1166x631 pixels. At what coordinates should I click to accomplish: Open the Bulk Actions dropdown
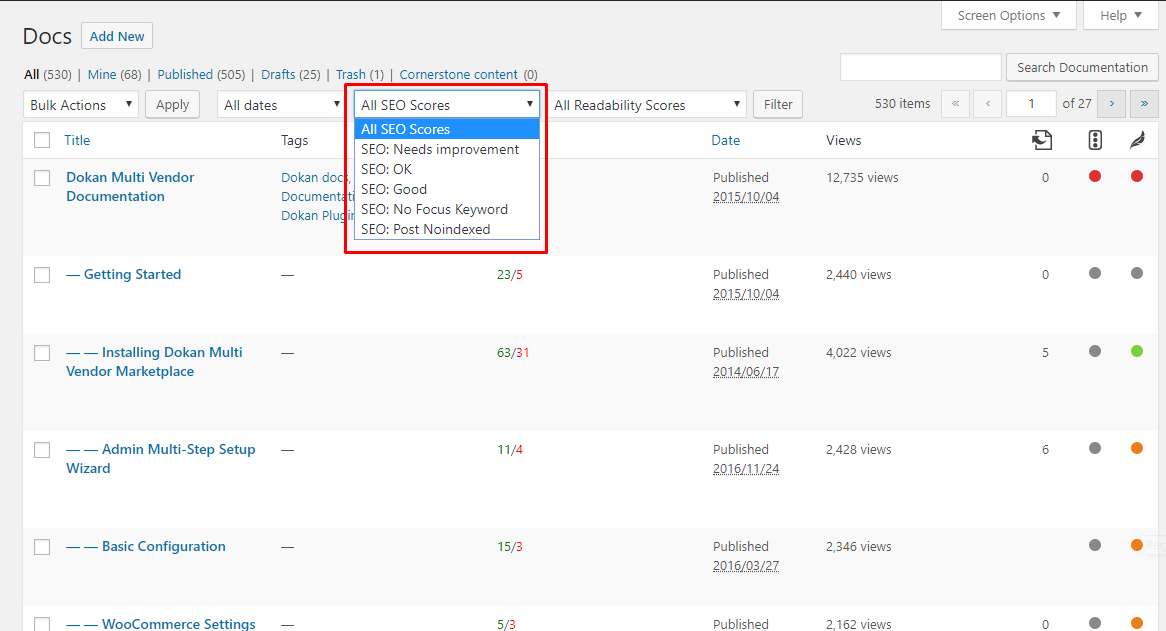pyautogui.click(x=81, y=104)
